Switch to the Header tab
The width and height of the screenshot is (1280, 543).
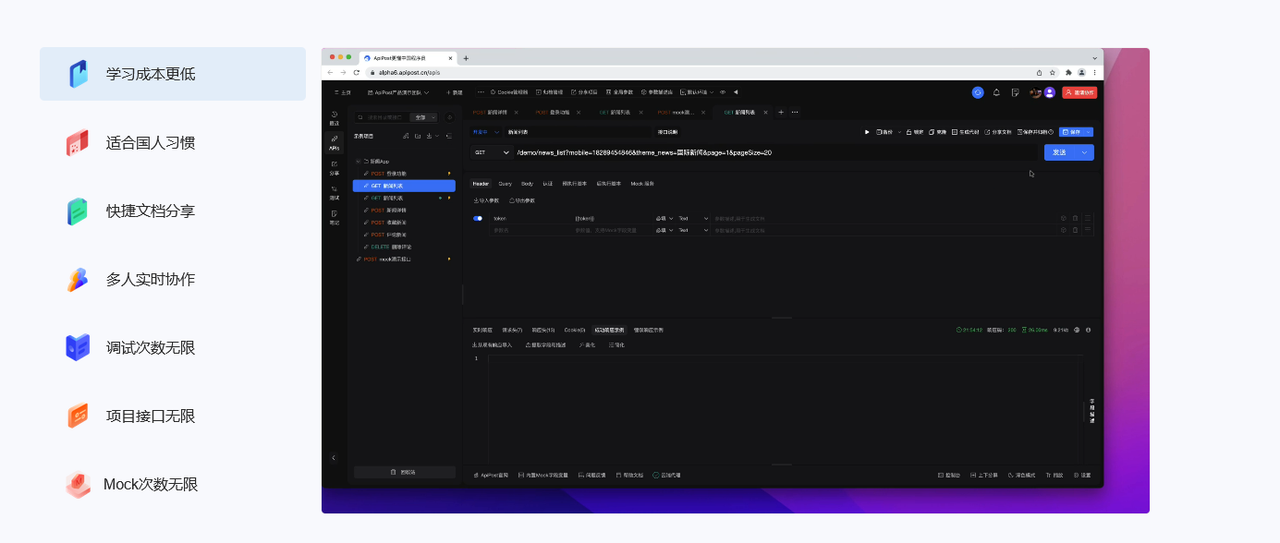click(x=481, y=184)
